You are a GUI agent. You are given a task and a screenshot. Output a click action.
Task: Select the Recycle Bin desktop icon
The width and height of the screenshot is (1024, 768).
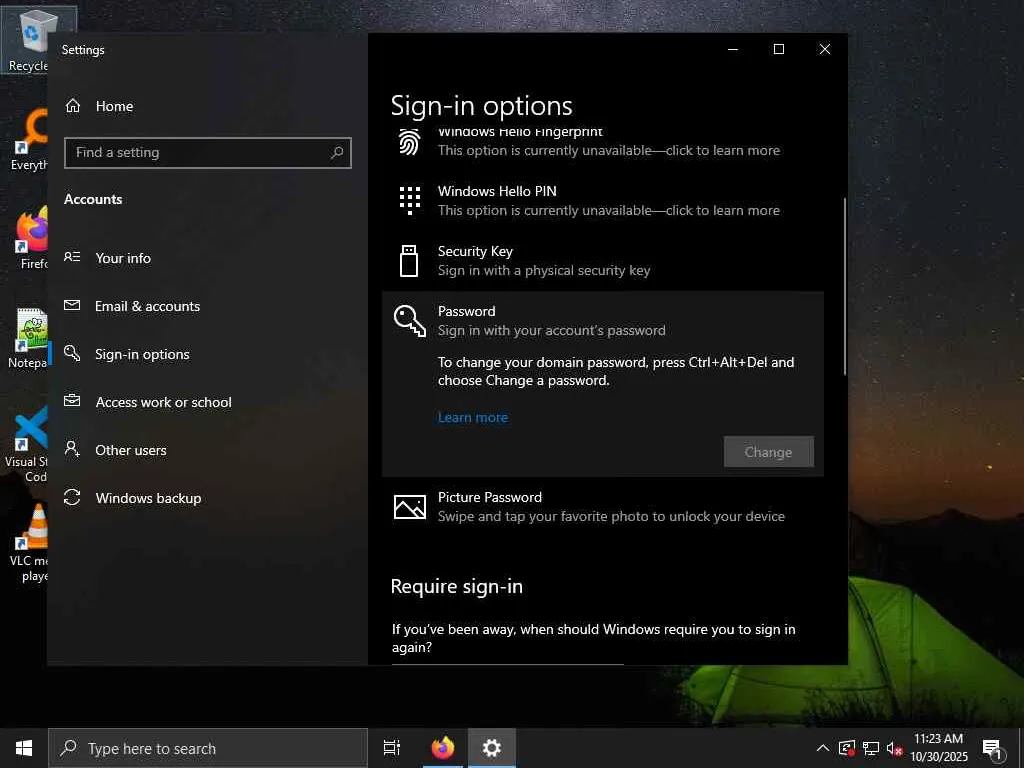pyautogui.click(x=29, y=39)
